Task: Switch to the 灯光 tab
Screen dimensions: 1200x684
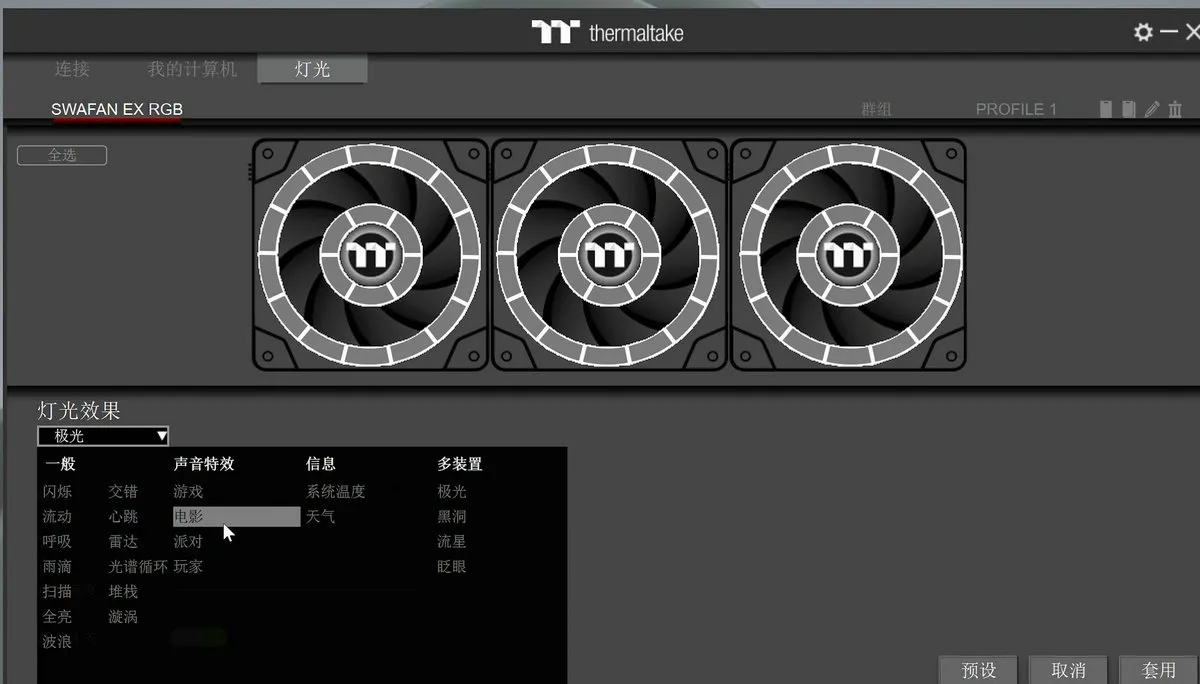Action: (312, 69)
